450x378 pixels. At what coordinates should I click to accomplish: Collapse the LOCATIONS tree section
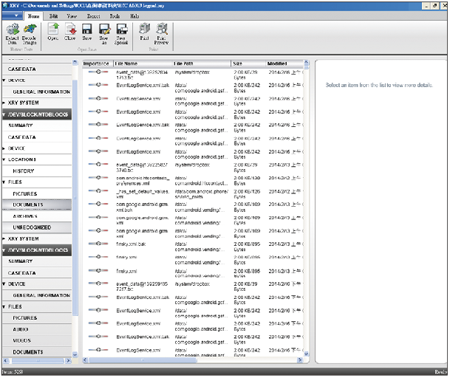point(4,160)
